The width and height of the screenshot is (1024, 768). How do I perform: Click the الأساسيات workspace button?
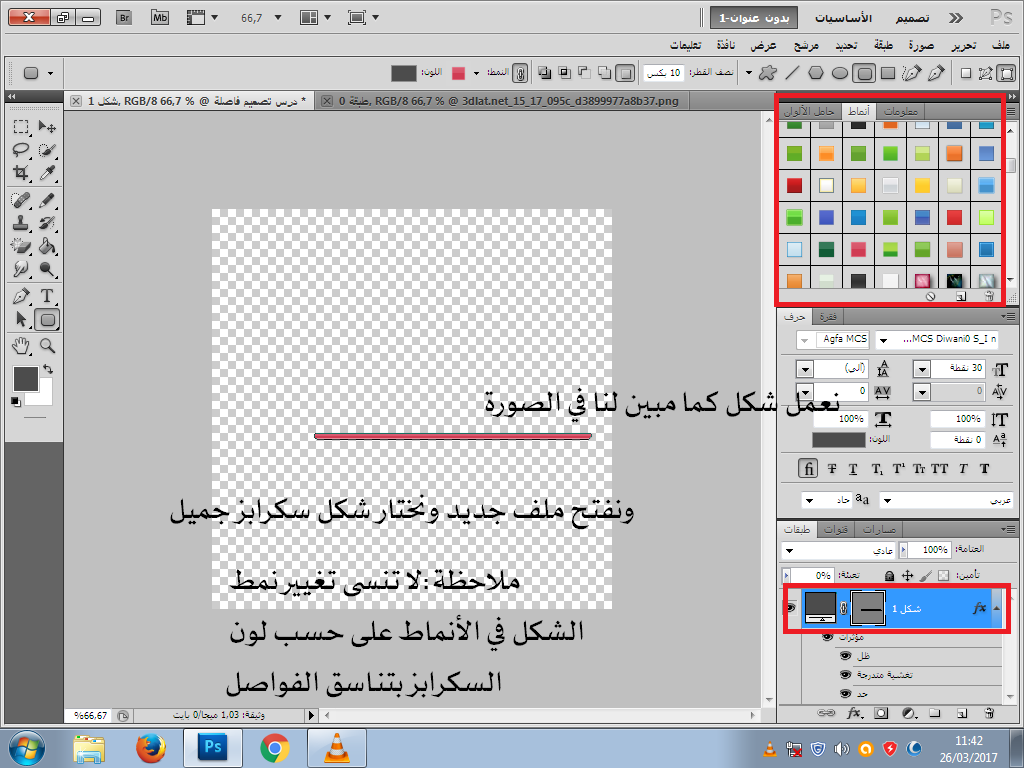point(842,18)
